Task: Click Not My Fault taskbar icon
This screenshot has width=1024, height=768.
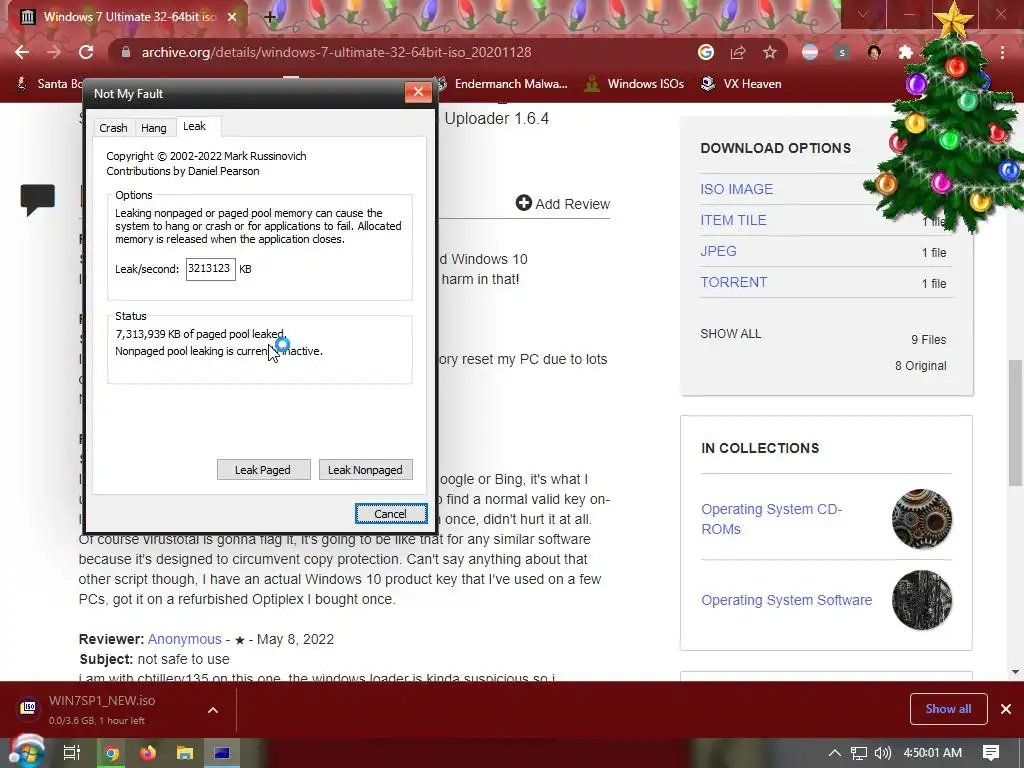Action: [x=222, y=753]
